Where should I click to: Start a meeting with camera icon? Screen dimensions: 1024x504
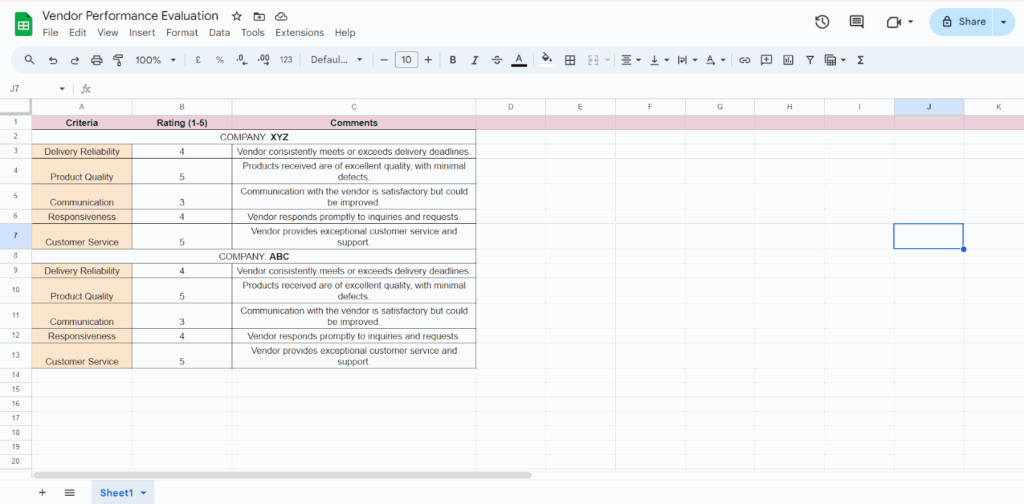point(893,22)
